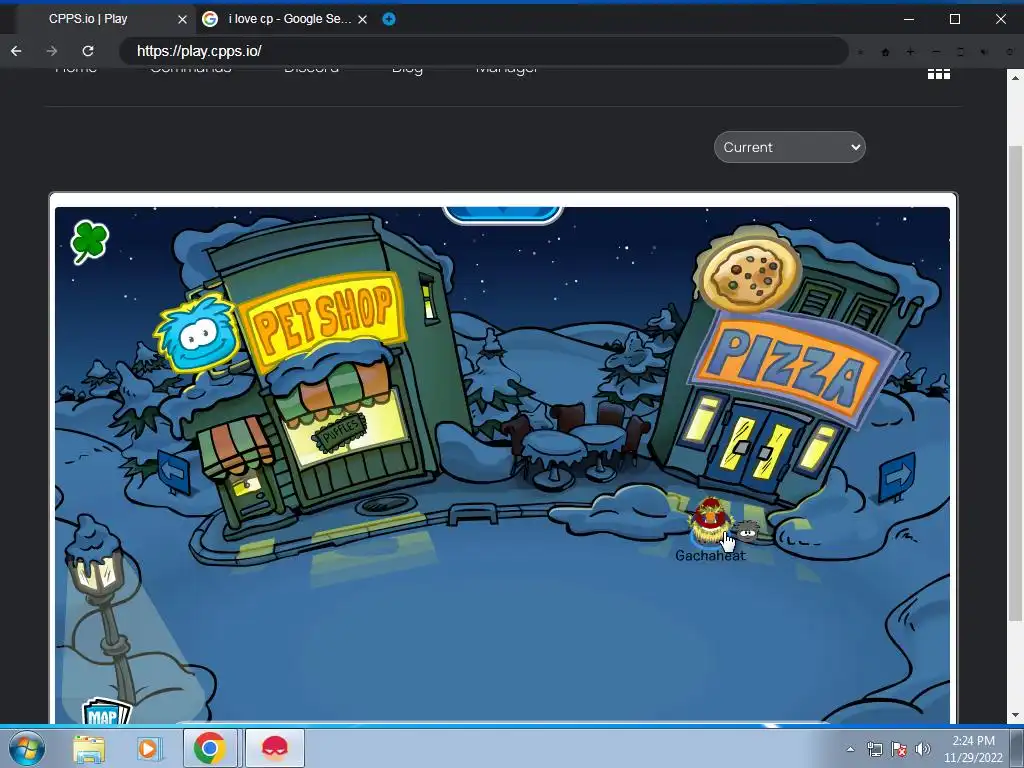
Task: Click the Chrome taskbar icon
Action: pos(210,748)
